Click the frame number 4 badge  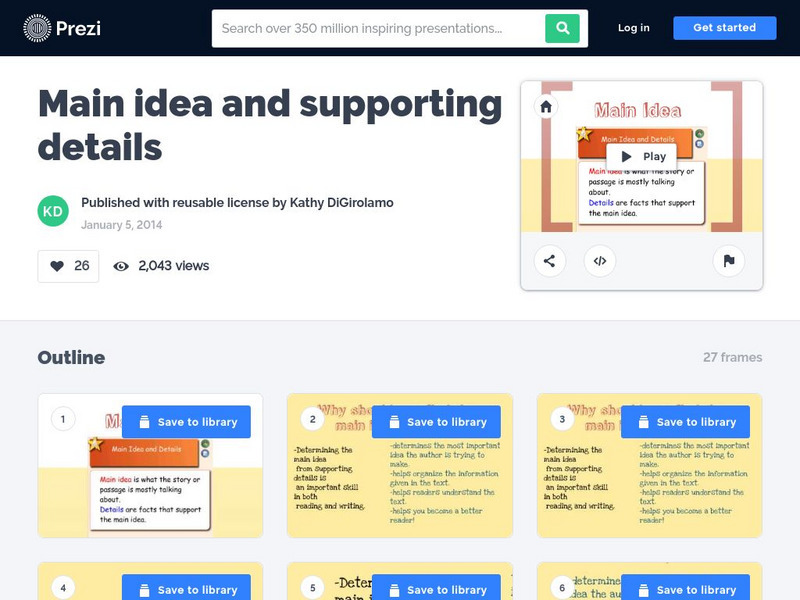(x=63, y=588)
